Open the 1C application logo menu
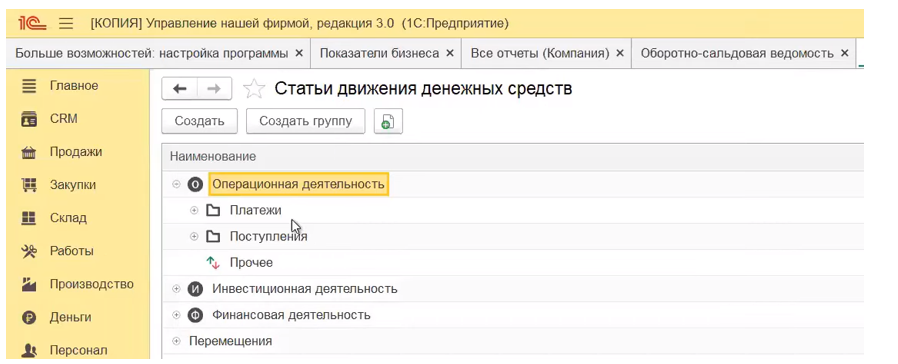898x364 pixels. [32, 23]
